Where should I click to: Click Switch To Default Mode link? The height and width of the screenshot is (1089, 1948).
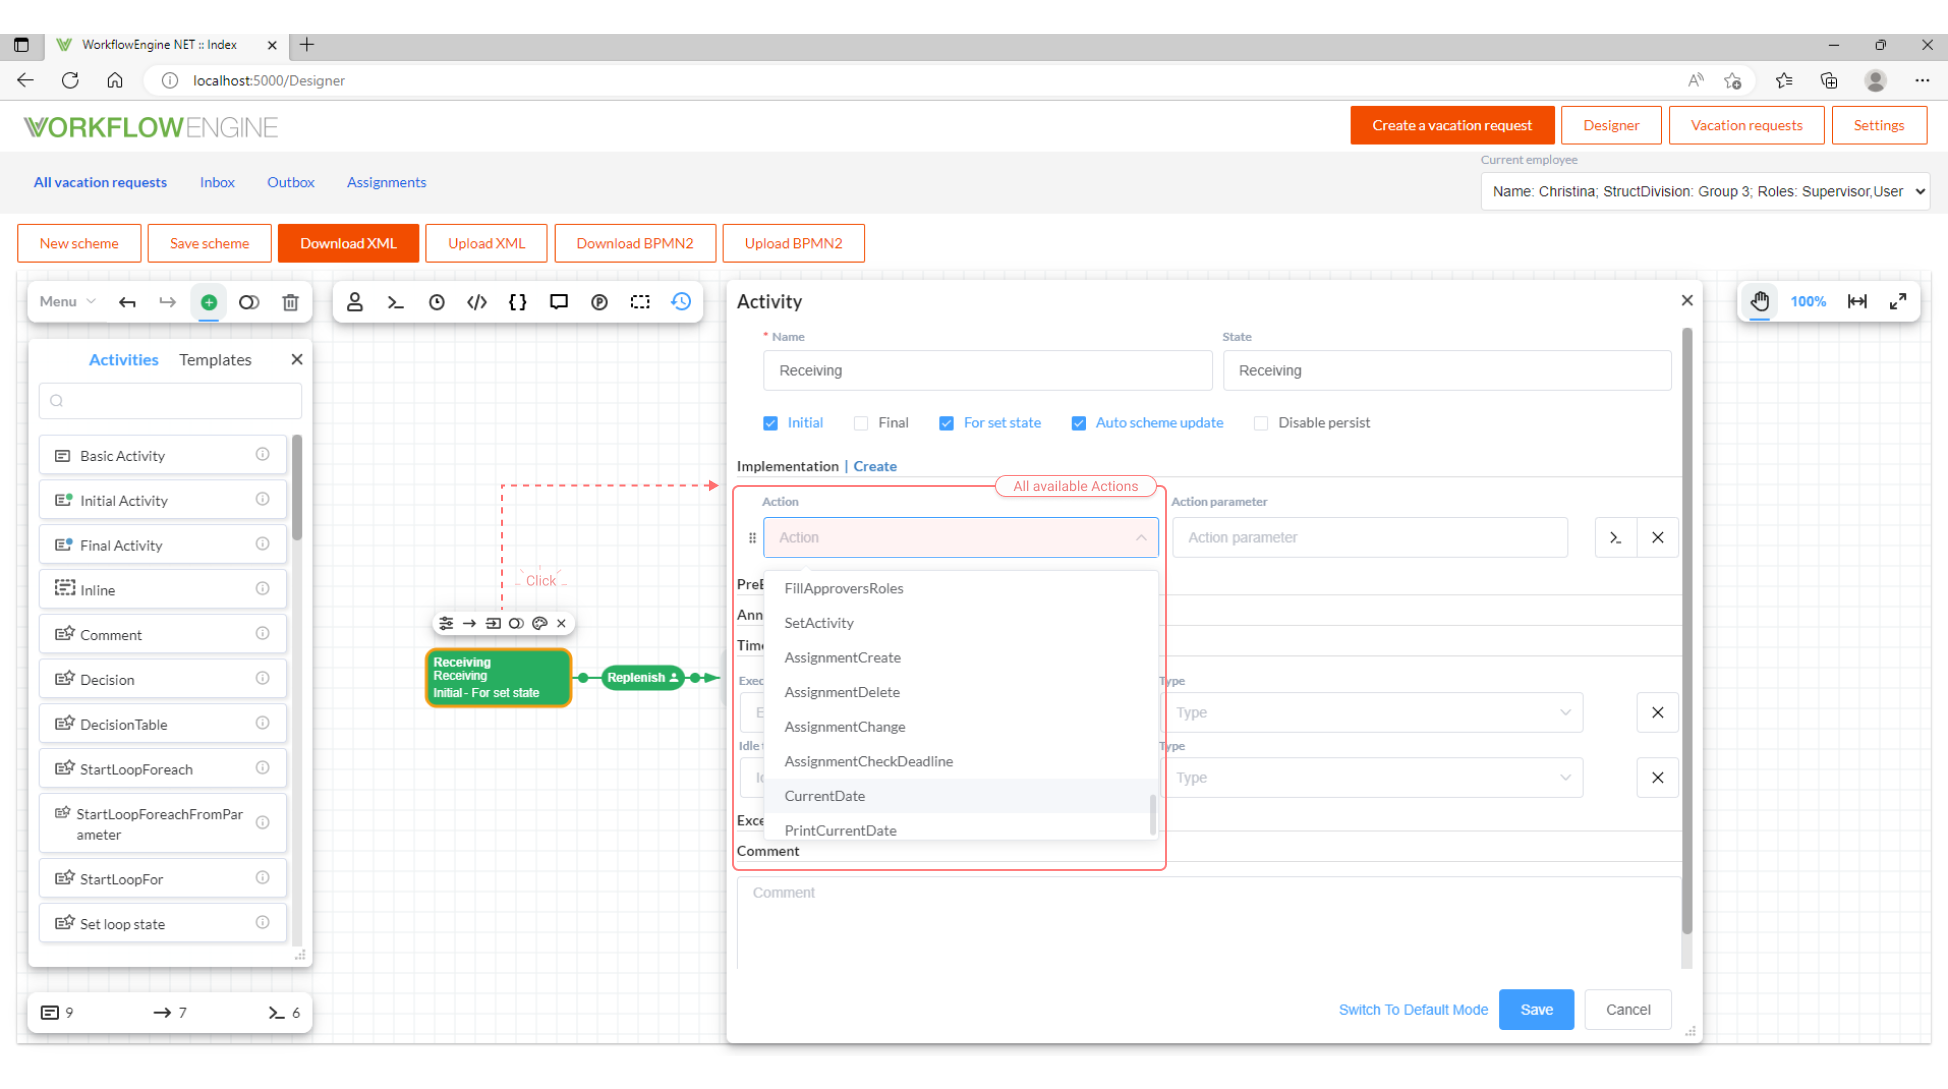point(1412,1010)
